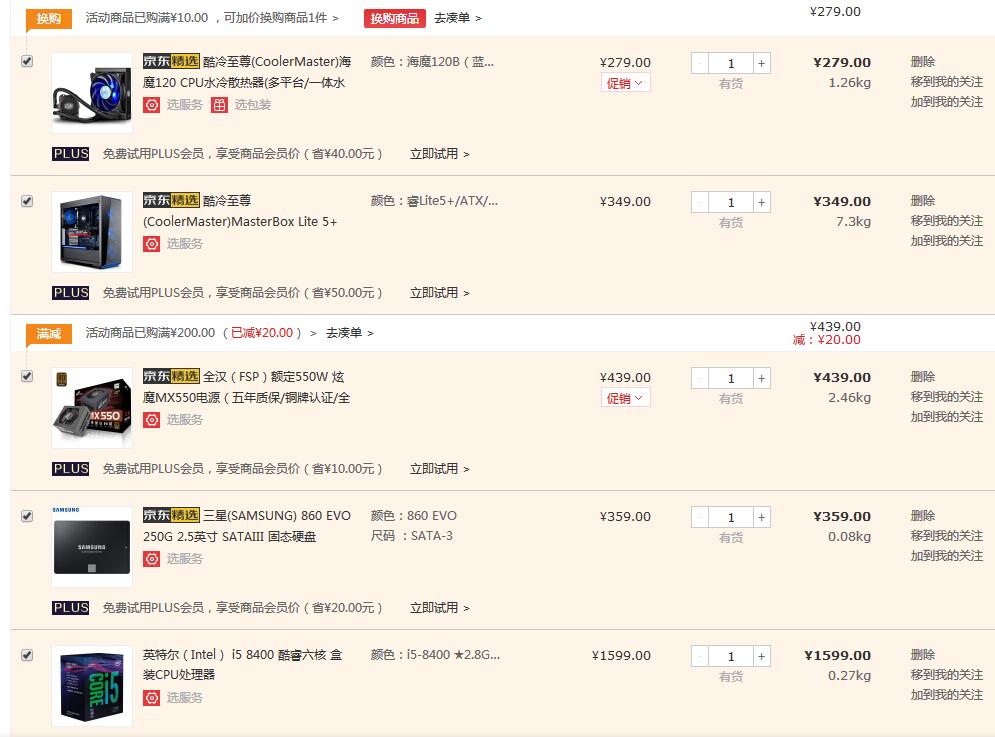Decrease quantity of the MasterBox case
Viewport: 995px width, 737px height.
pos(700,202)
